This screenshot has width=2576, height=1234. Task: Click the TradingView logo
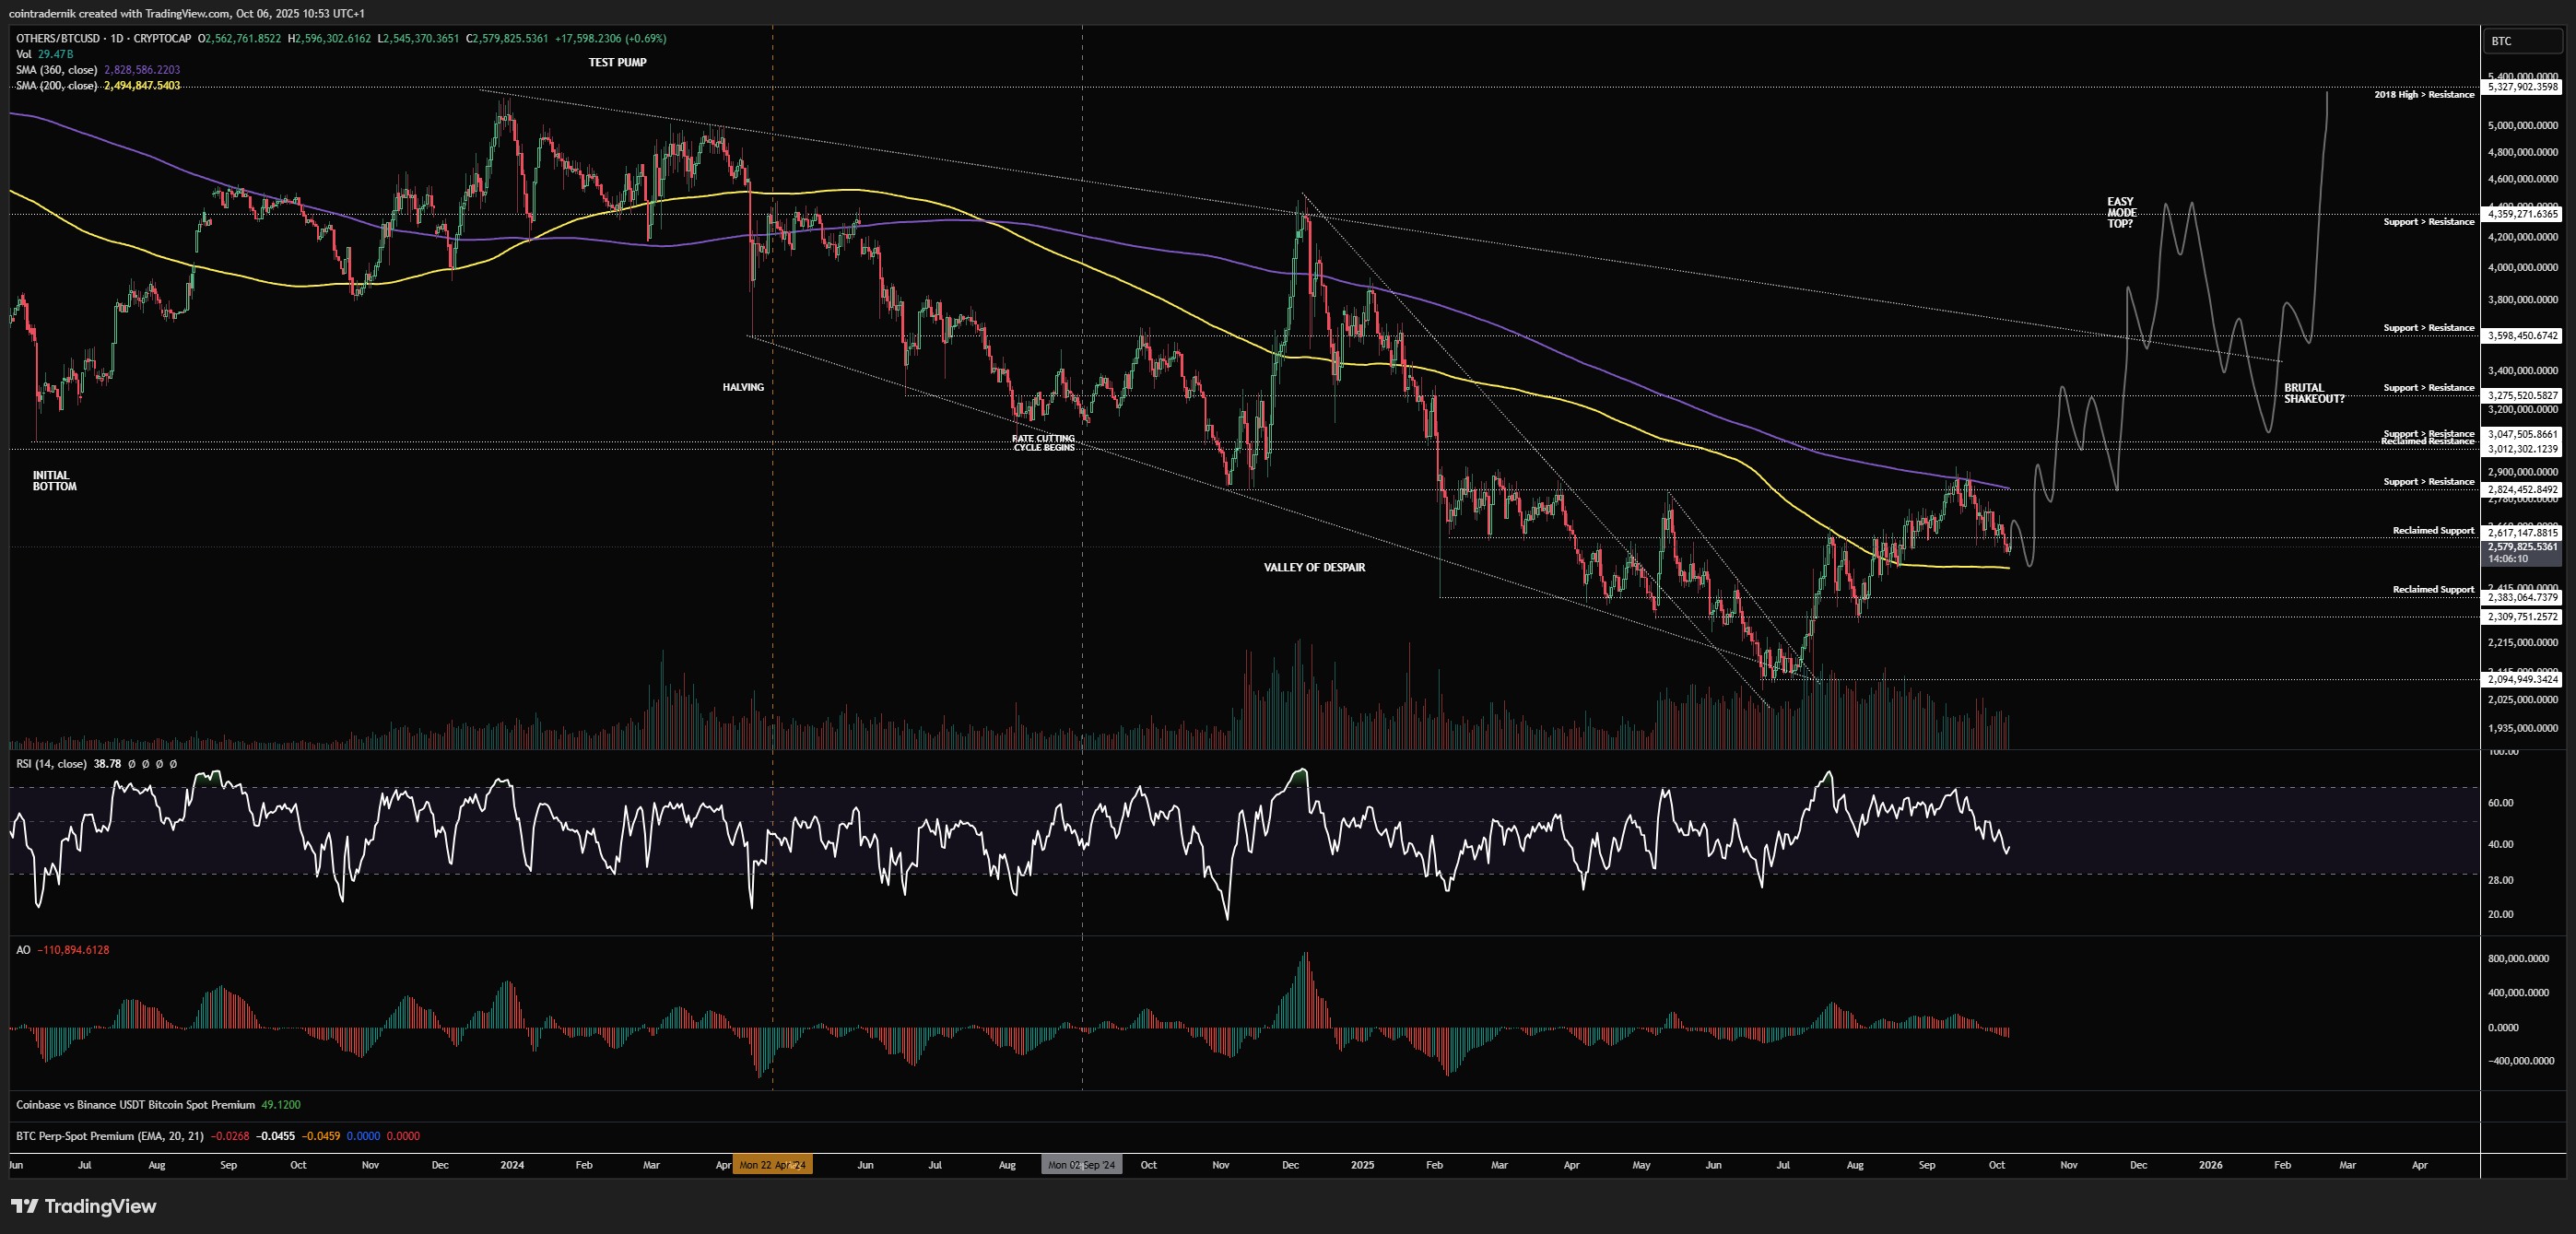pos(84,1206)
